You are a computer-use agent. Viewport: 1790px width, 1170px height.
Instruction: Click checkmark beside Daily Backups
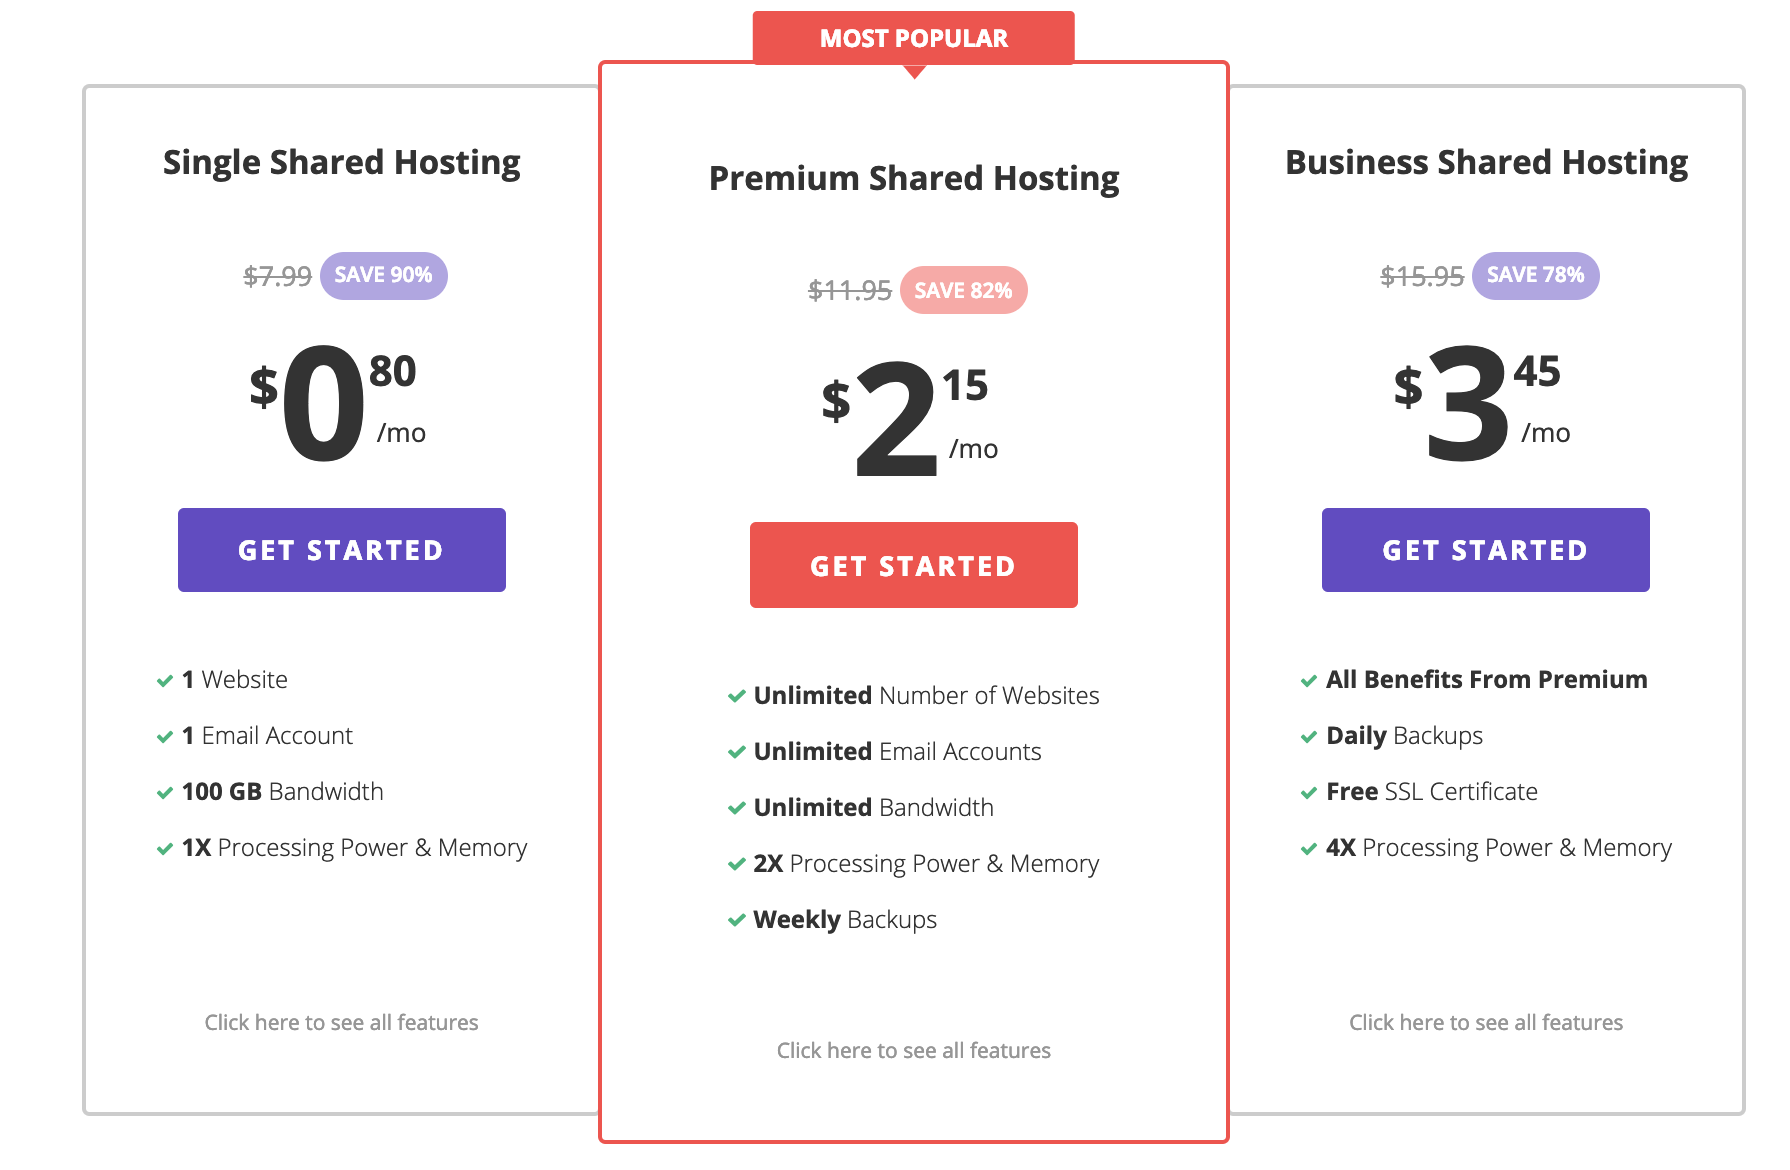1309,737
